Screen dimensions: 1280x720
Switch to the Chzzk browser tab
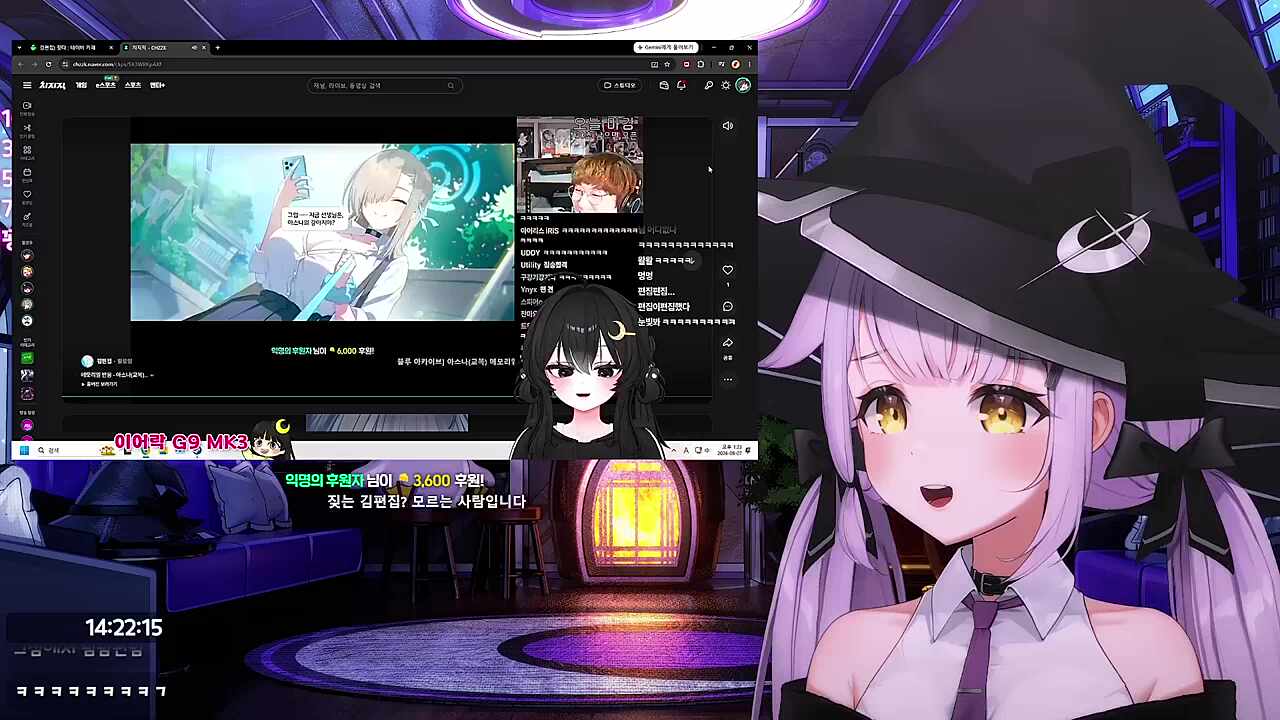click(165, 47)
